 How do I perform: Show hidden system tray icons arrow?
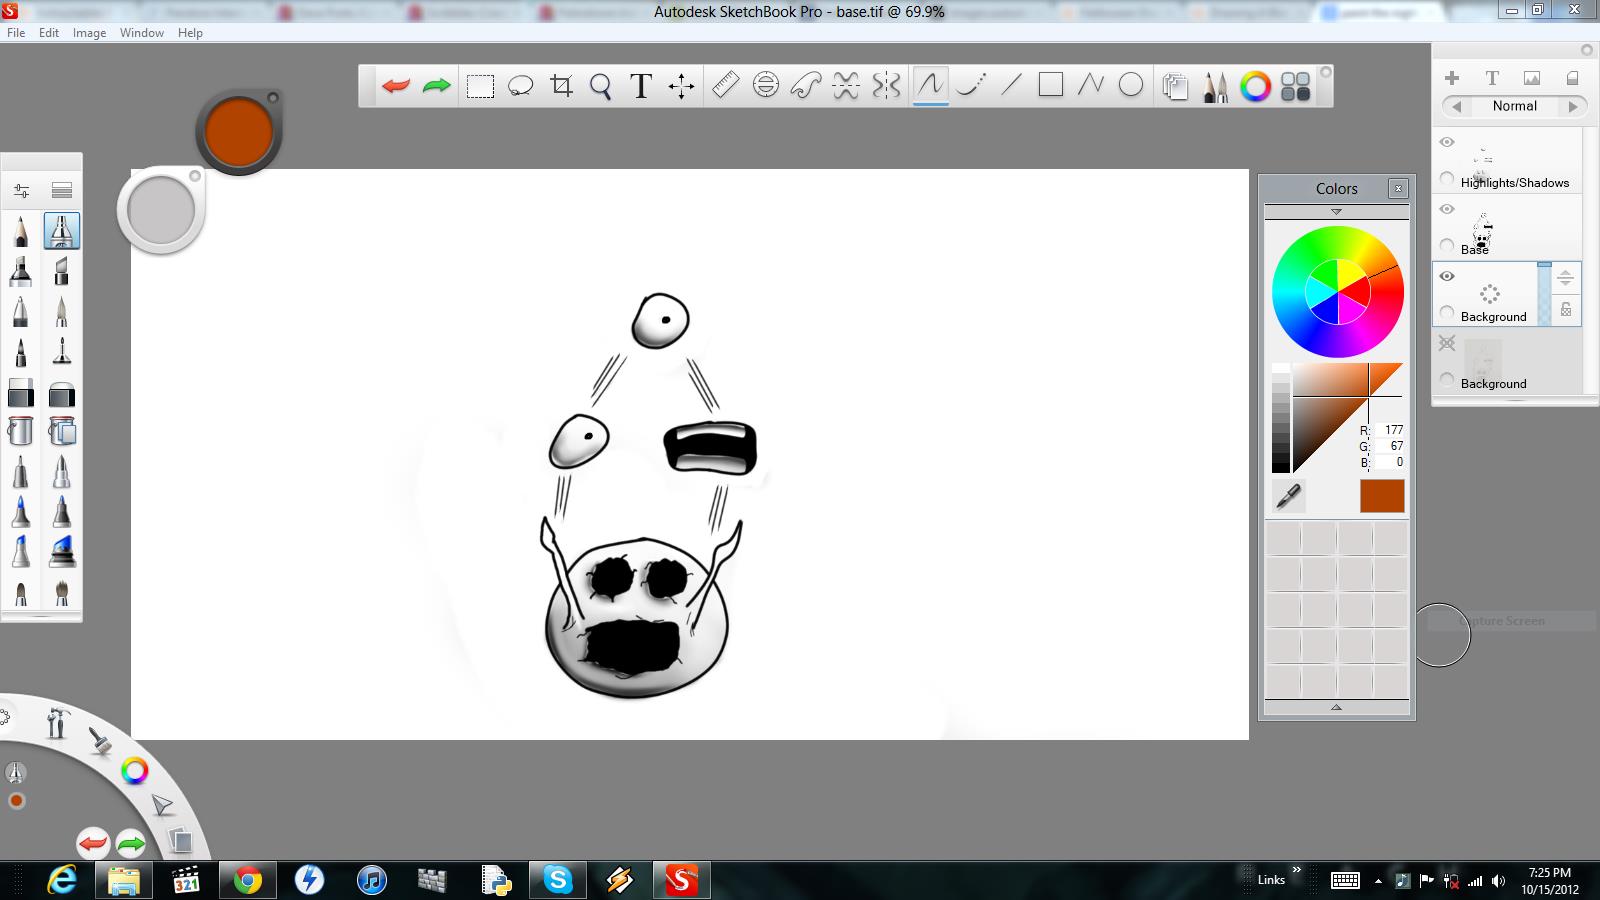[x=1379, y=881]
